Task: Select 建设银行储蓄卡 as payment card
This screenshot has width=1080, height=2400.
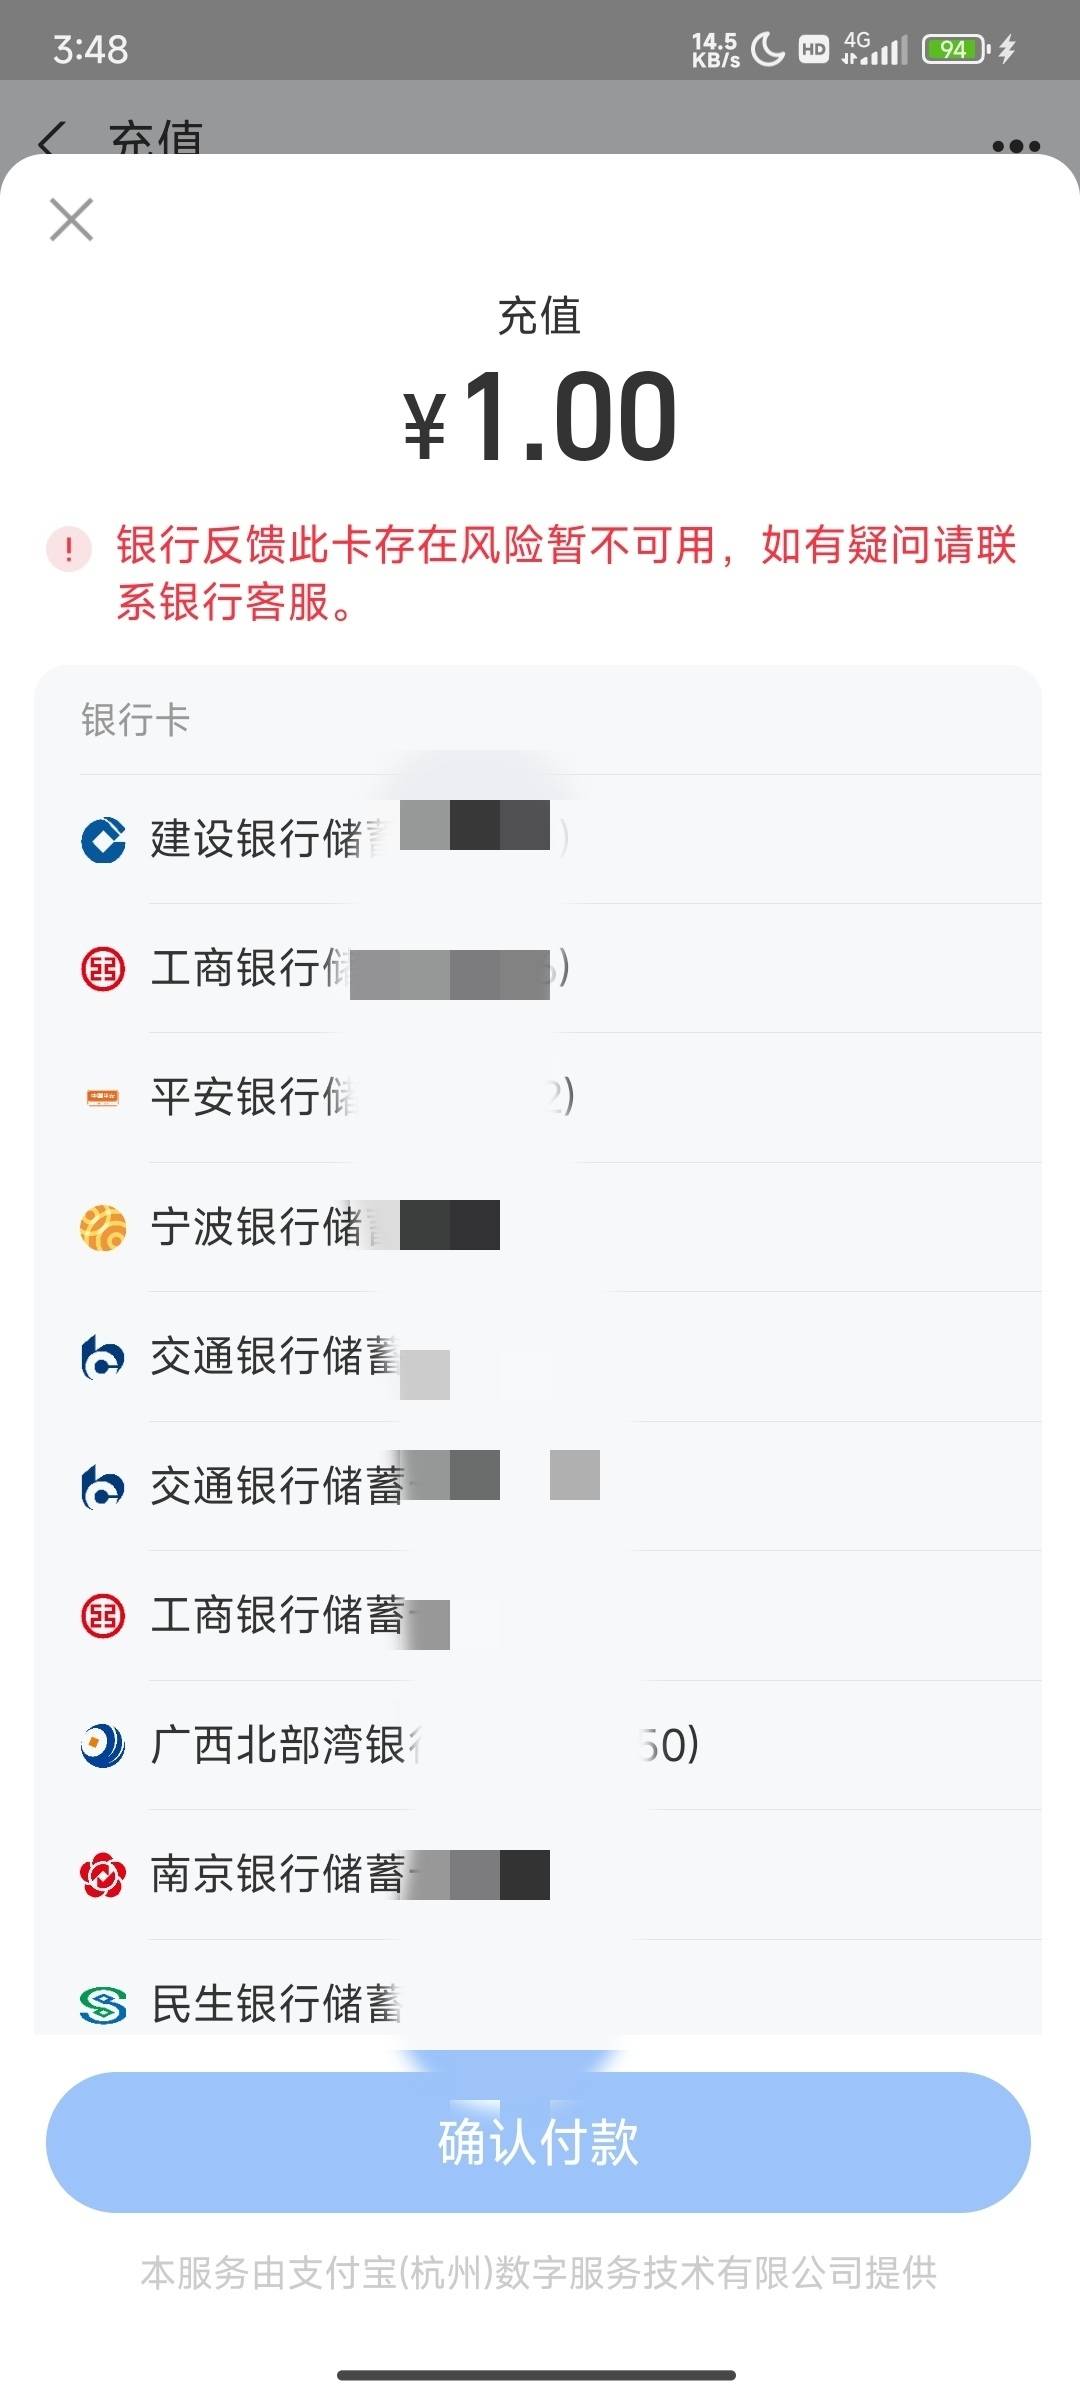Action: coord(540,839)
